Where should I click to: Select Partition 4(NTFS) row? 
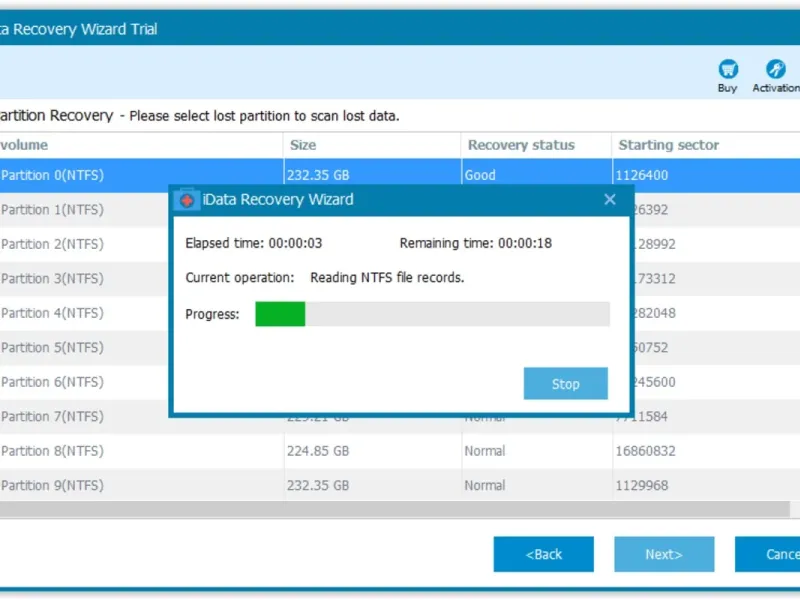pos(84,313)
